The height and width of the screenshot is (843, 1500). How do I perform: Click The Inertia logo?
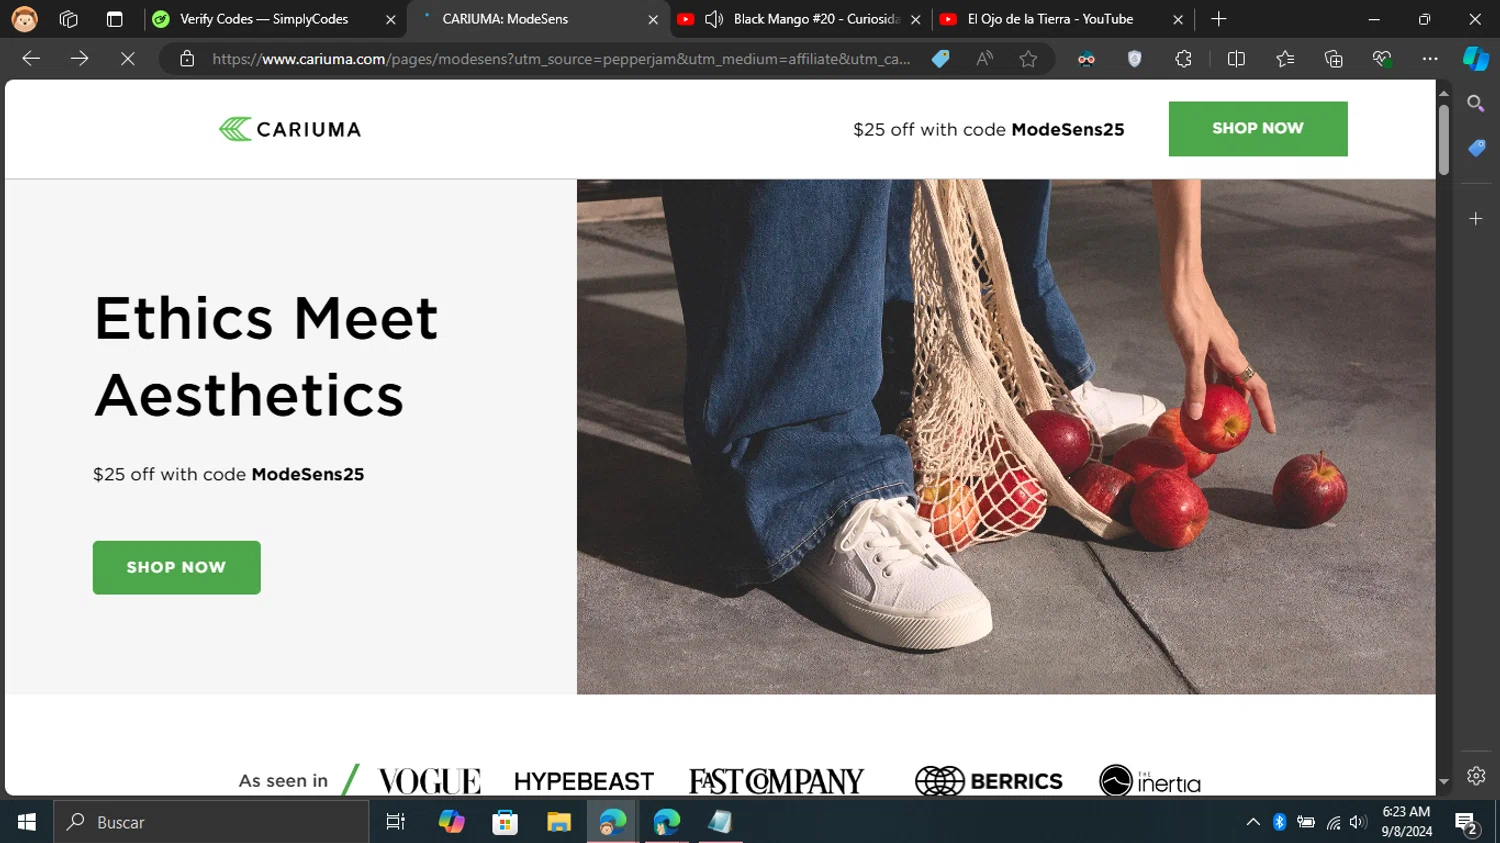tap(1150, 781)
